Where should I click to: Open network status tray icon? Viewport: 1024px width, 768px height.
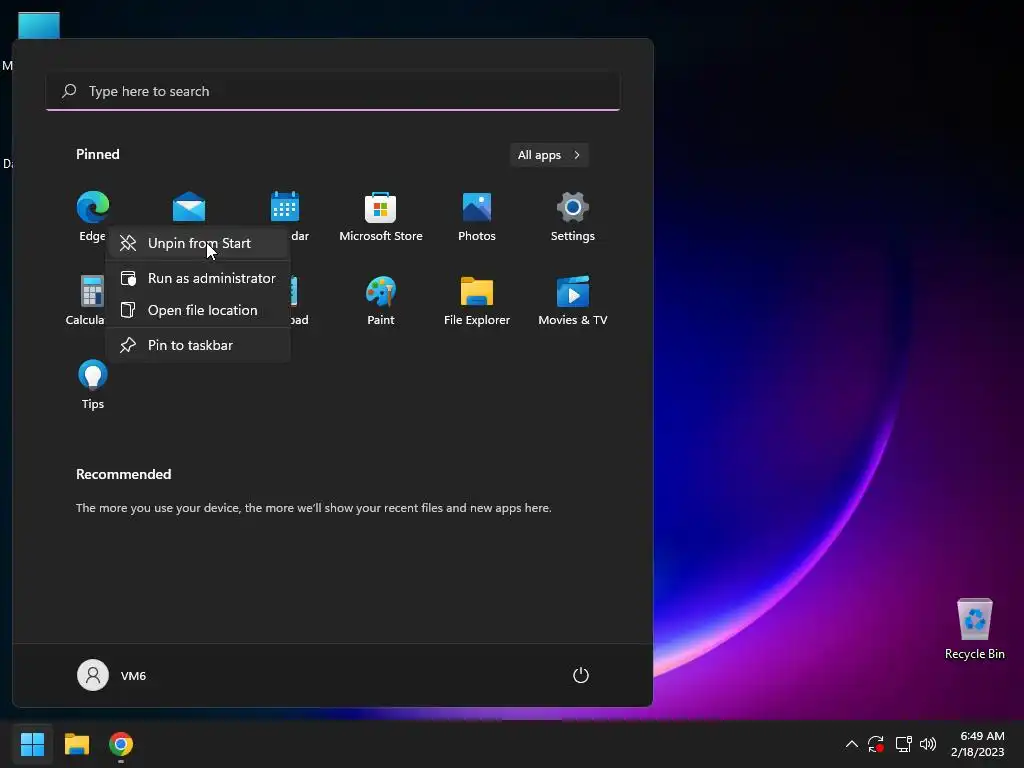tap(903, 744)
